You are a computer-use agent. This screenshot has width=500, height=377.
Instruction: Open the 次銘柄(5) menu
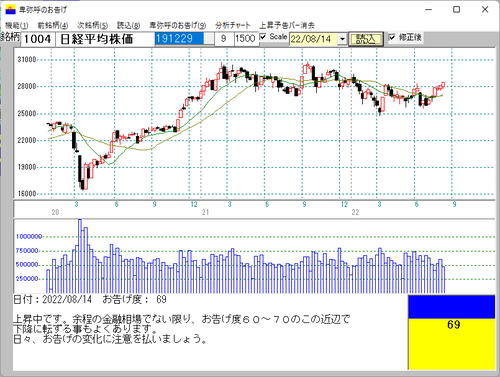(92, 25)
